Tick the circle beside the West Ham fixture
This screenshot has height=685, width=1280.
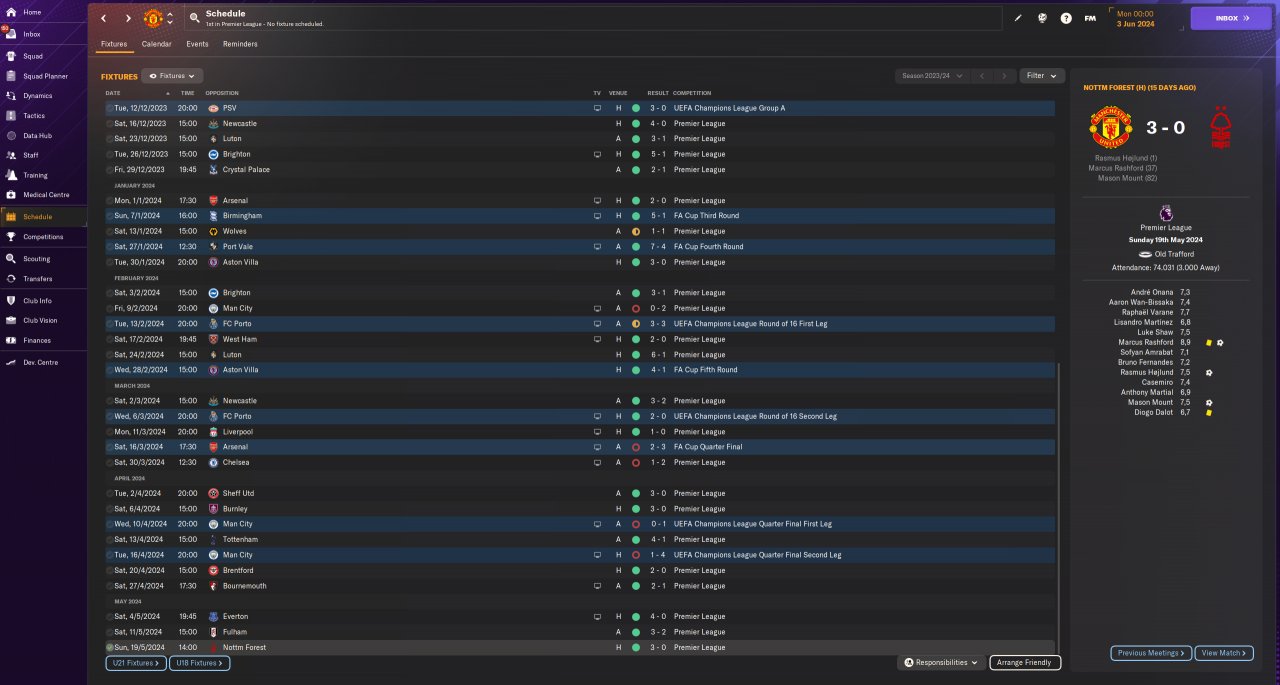(110, 339)
